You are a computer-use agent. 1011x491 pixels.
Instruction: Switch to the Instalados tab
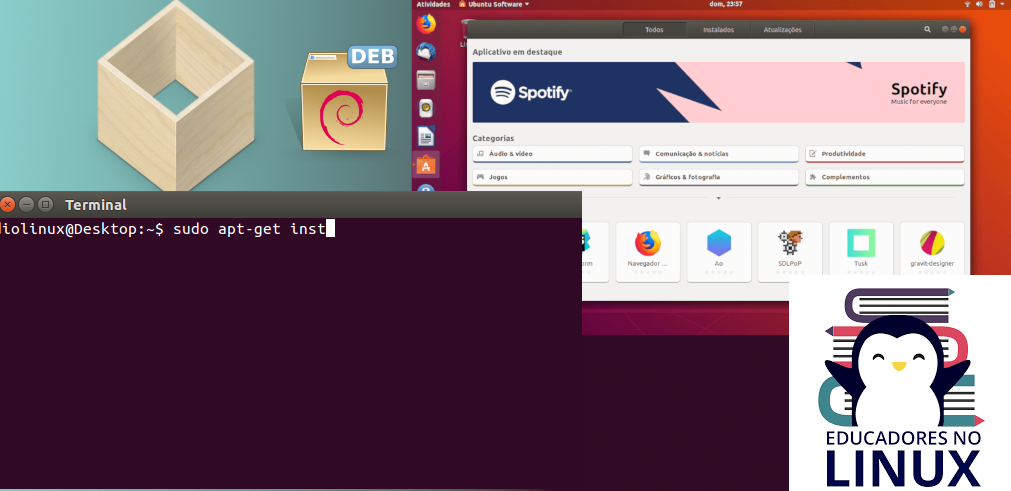click(718, 30)
